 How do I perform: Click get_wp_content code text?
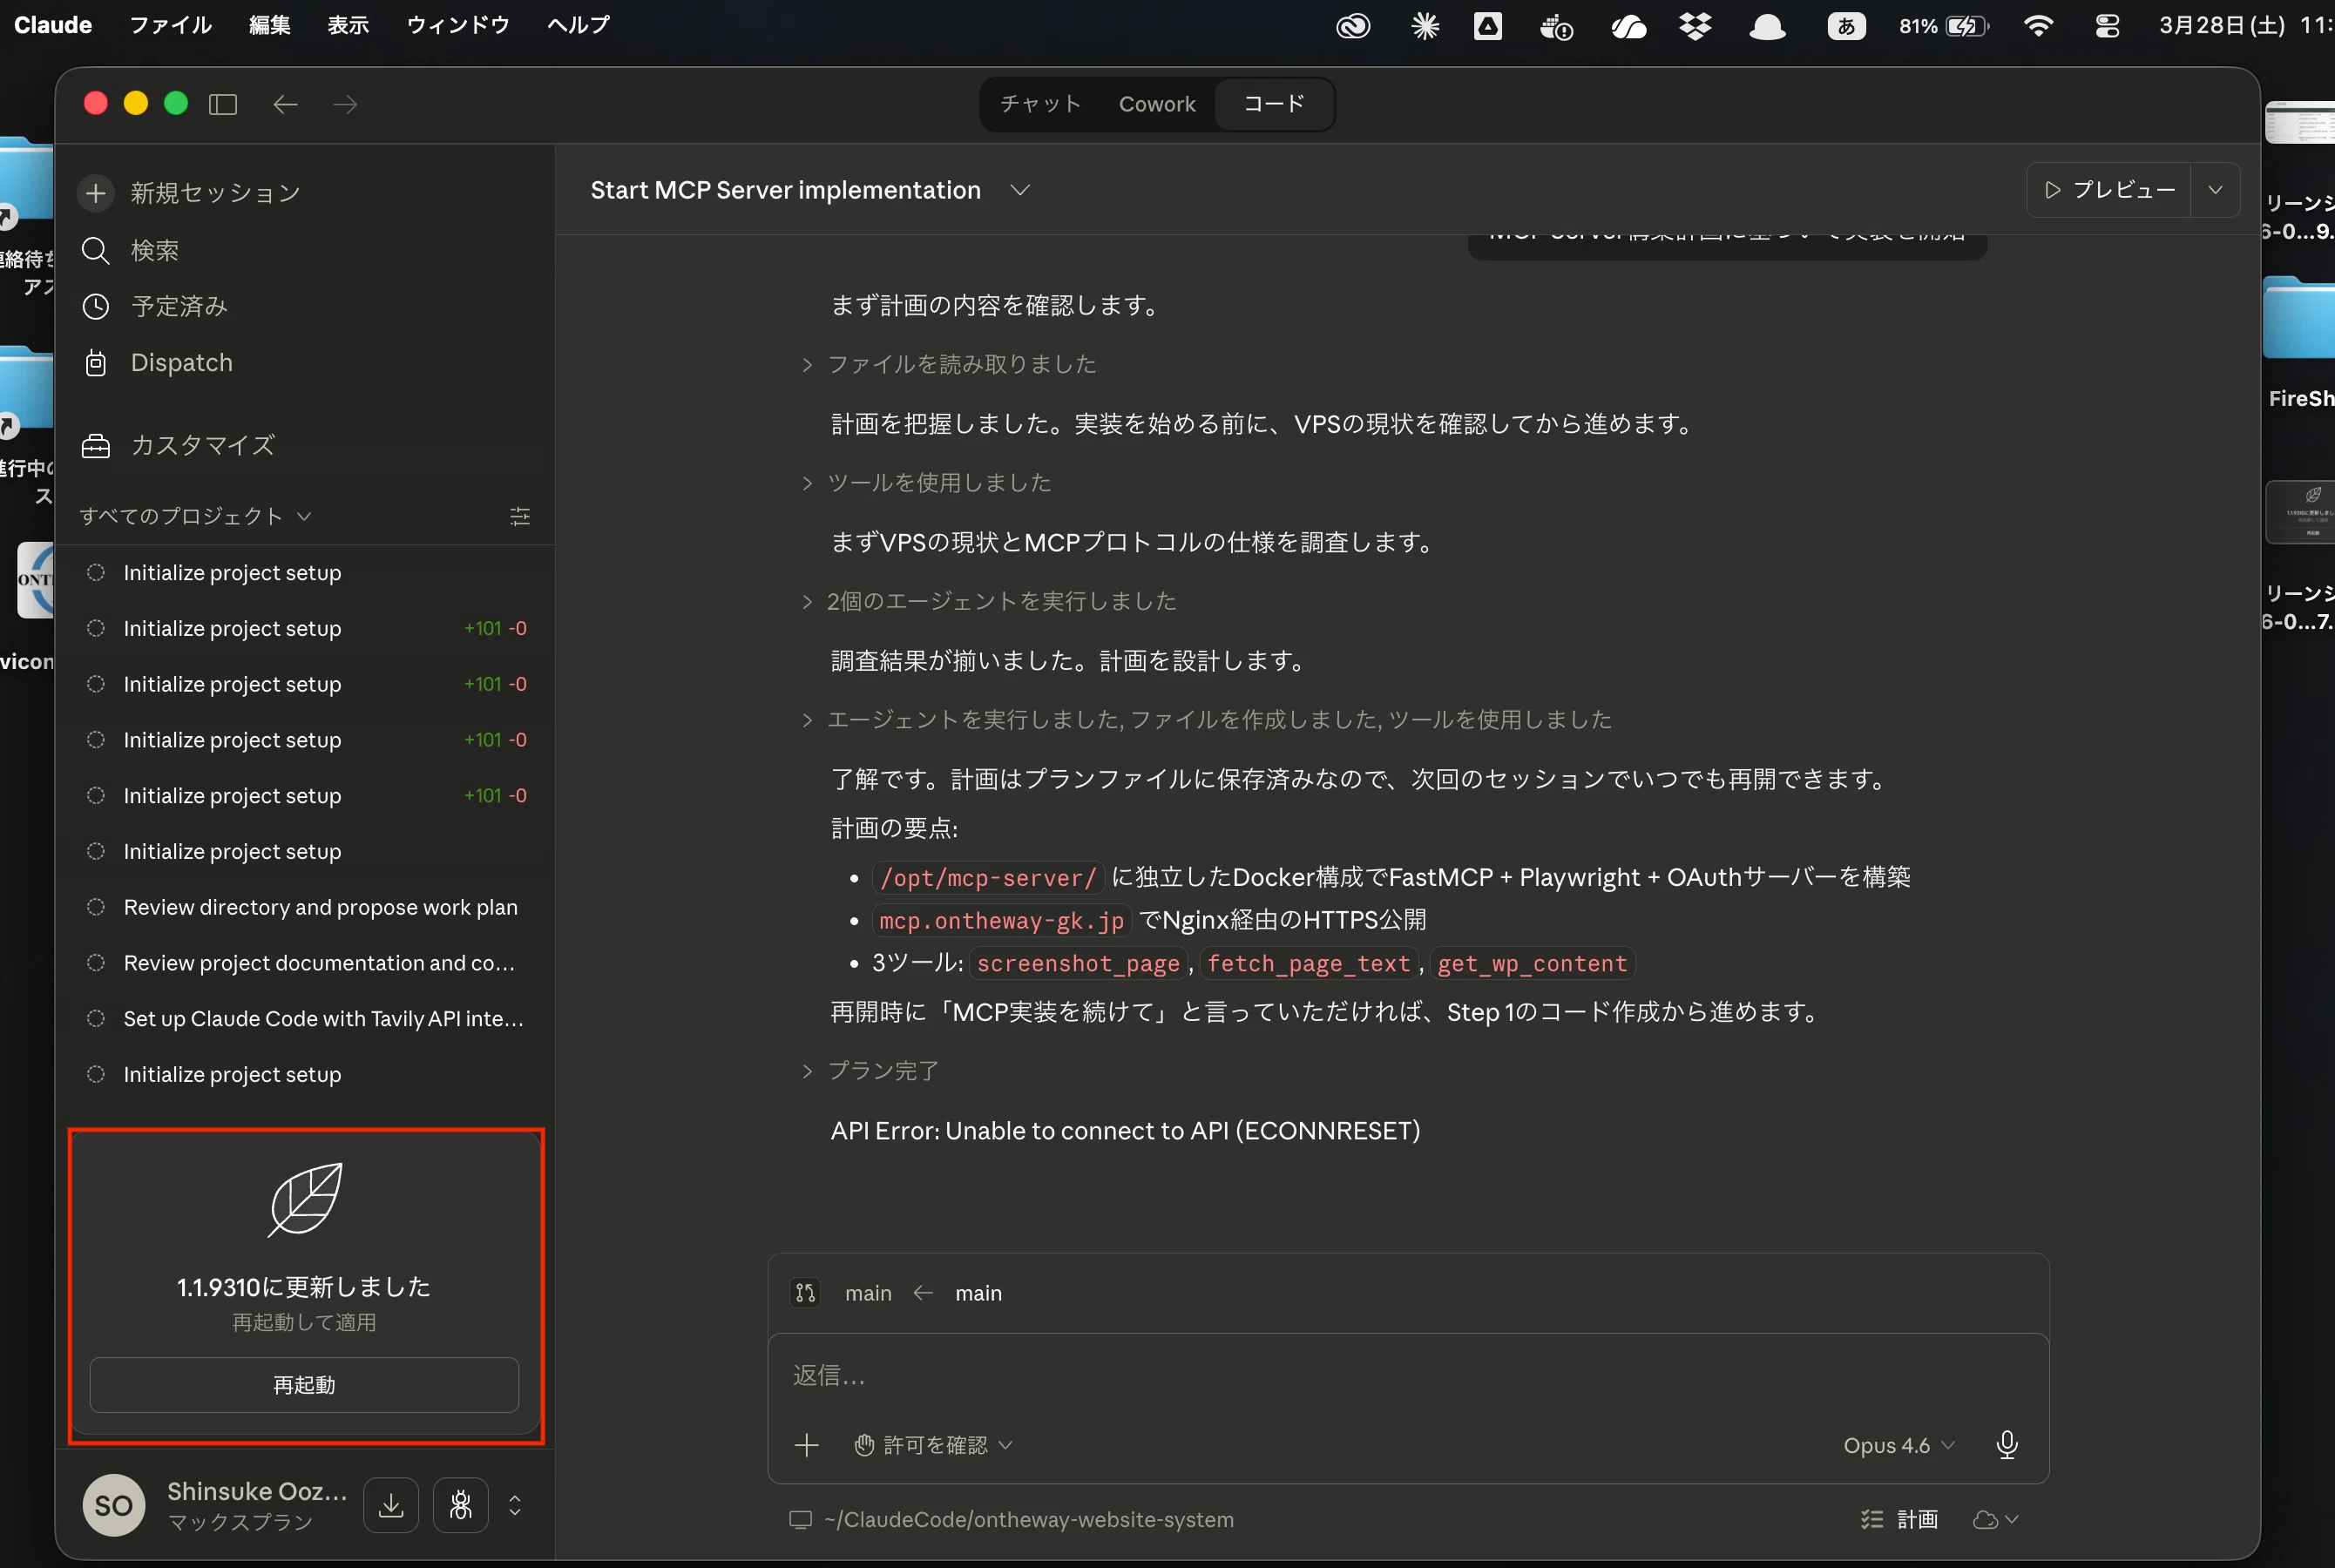[x=1532, y=964]
